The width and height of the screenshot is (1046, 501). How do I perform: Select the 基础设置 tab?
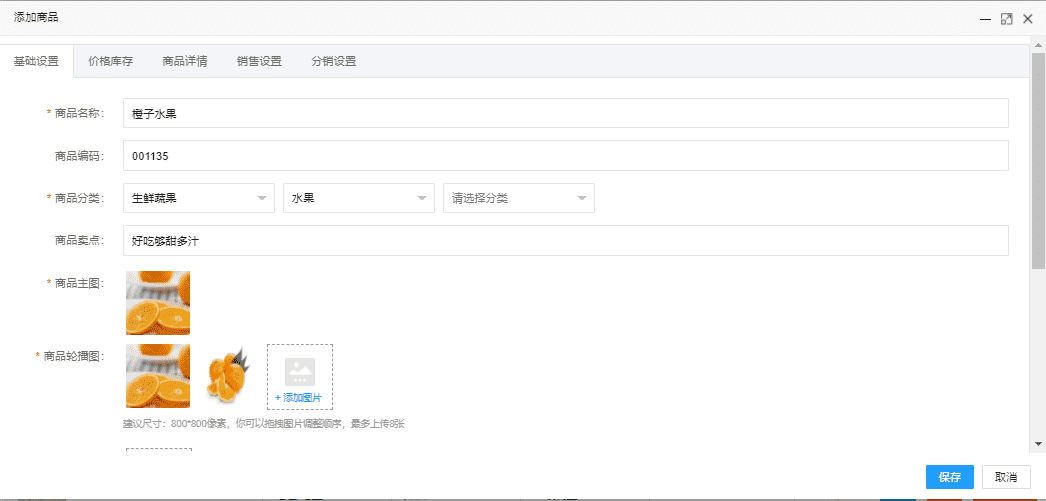pos(36,61)
